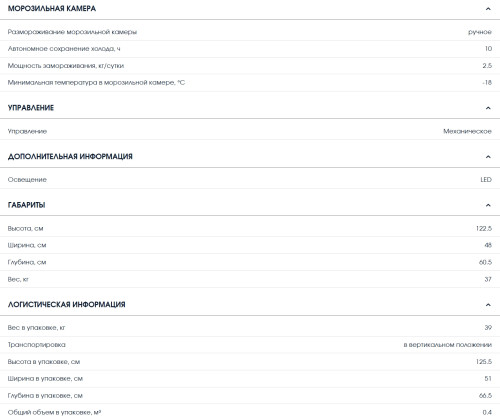Click the в вертикальном положении value

448,345
